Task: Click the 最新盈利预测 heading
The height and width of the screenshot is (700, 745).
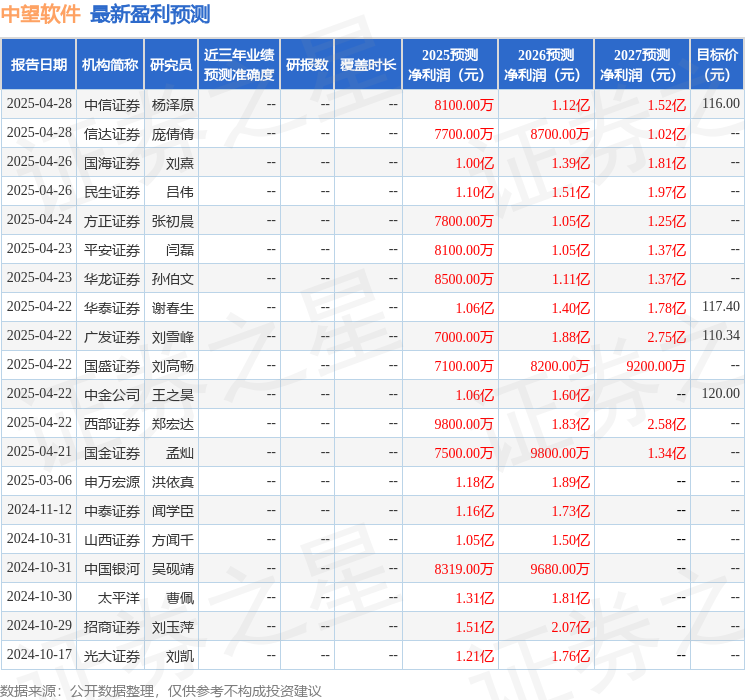Action: pos(150,14)
